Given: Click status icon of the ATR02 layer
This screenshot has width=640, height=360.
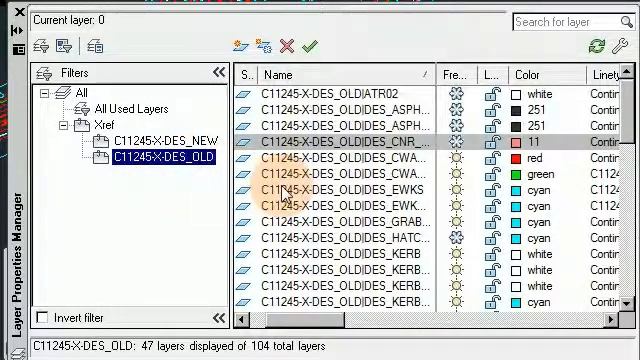Looking at the screenshot, I should [x=243, y=94].
